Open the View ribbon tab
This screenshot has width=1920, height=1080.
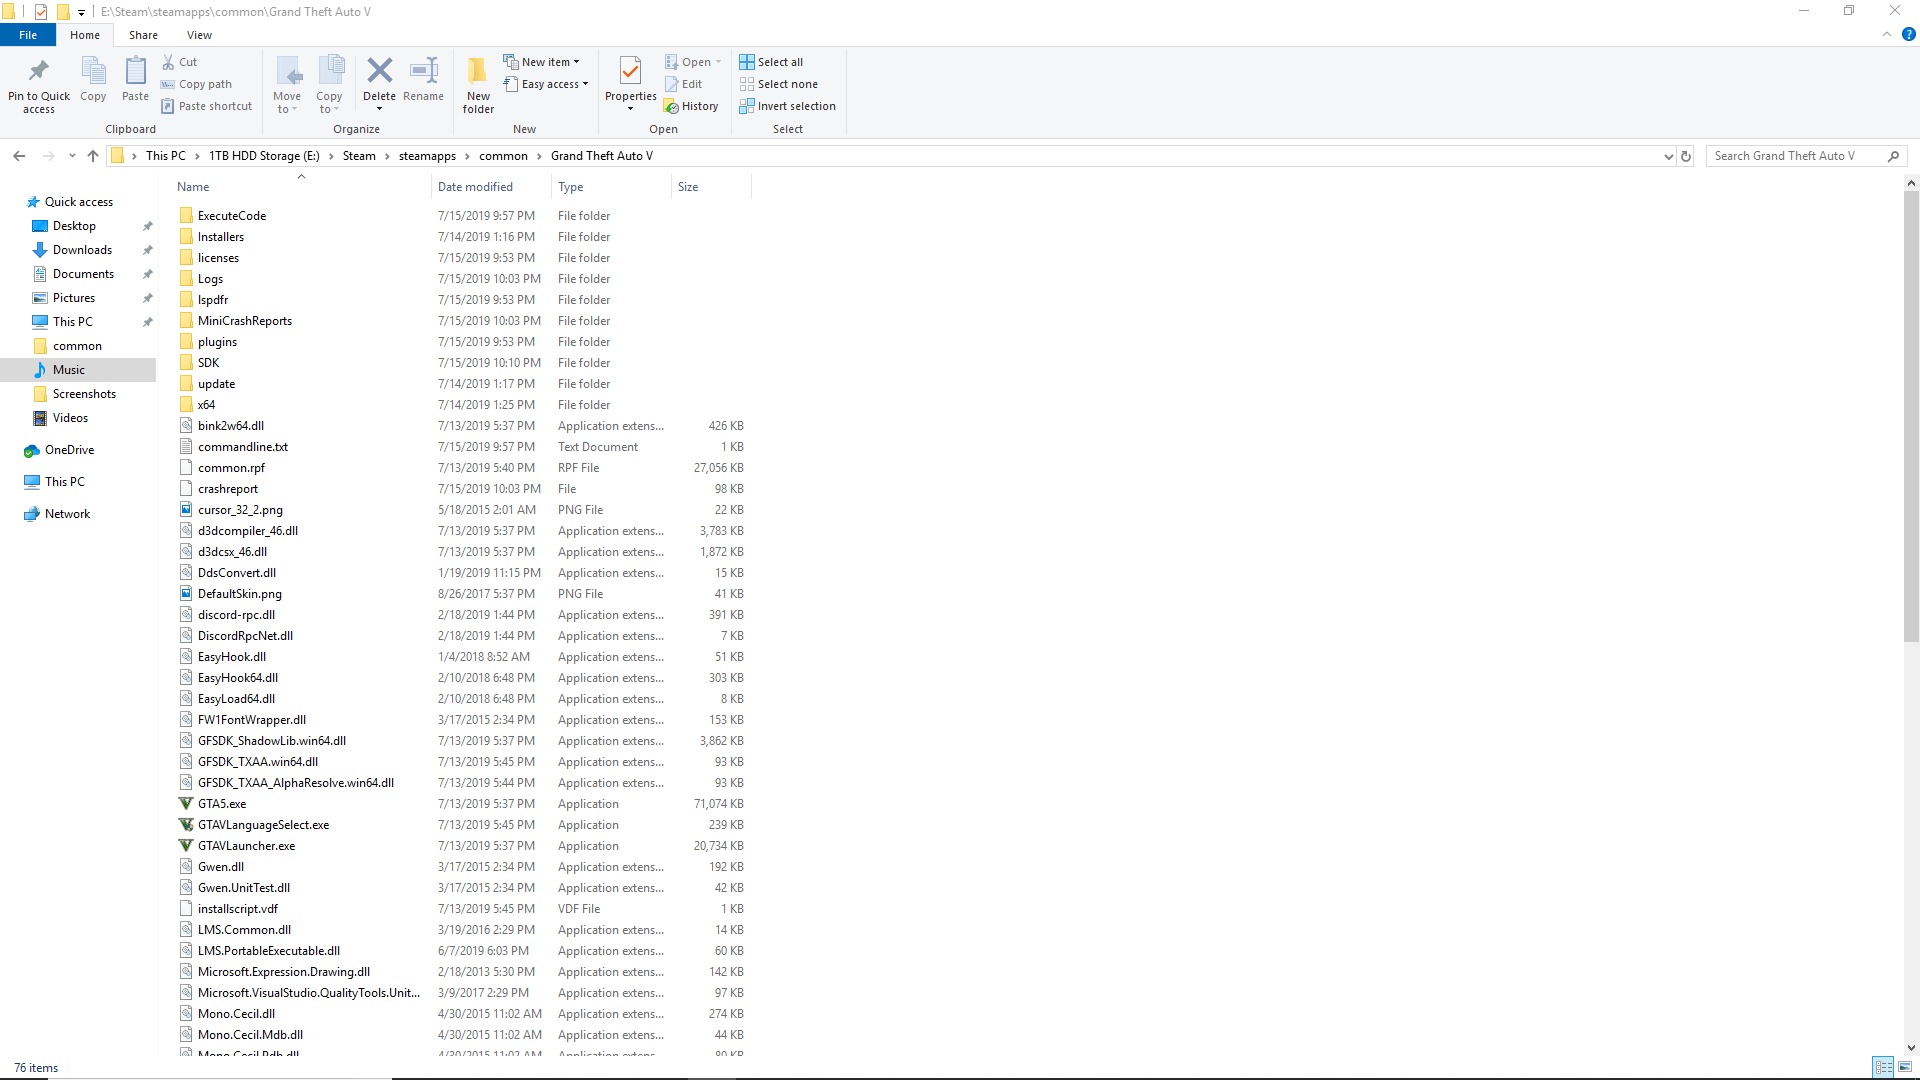(x=199, y=35)
